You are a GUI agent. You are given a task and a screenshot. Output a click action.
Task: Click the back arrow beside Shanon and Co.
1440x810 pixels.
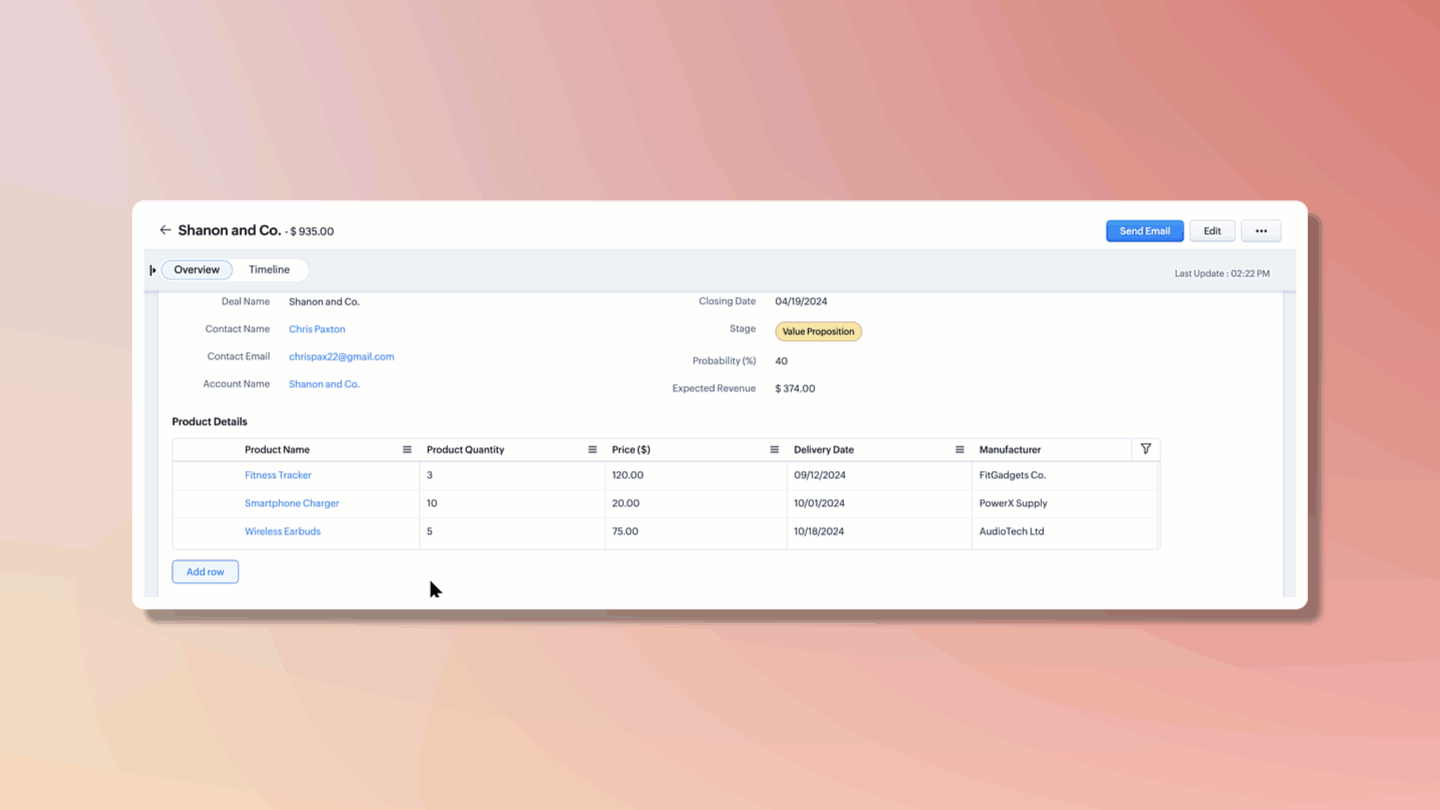[165, 230]
